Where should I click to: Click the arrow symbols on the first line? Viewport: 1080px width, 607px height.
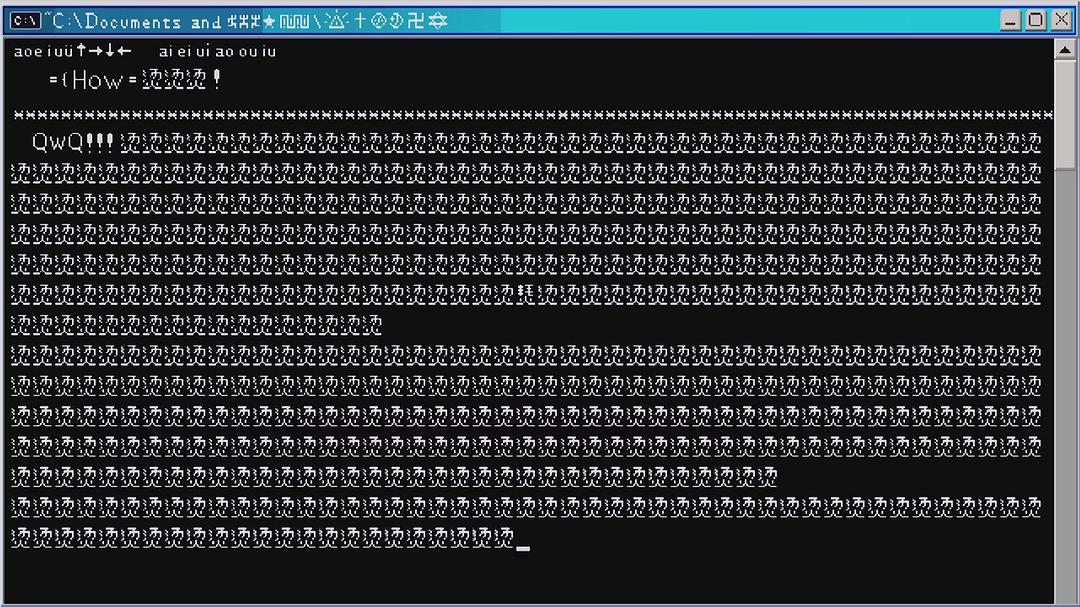104,51
